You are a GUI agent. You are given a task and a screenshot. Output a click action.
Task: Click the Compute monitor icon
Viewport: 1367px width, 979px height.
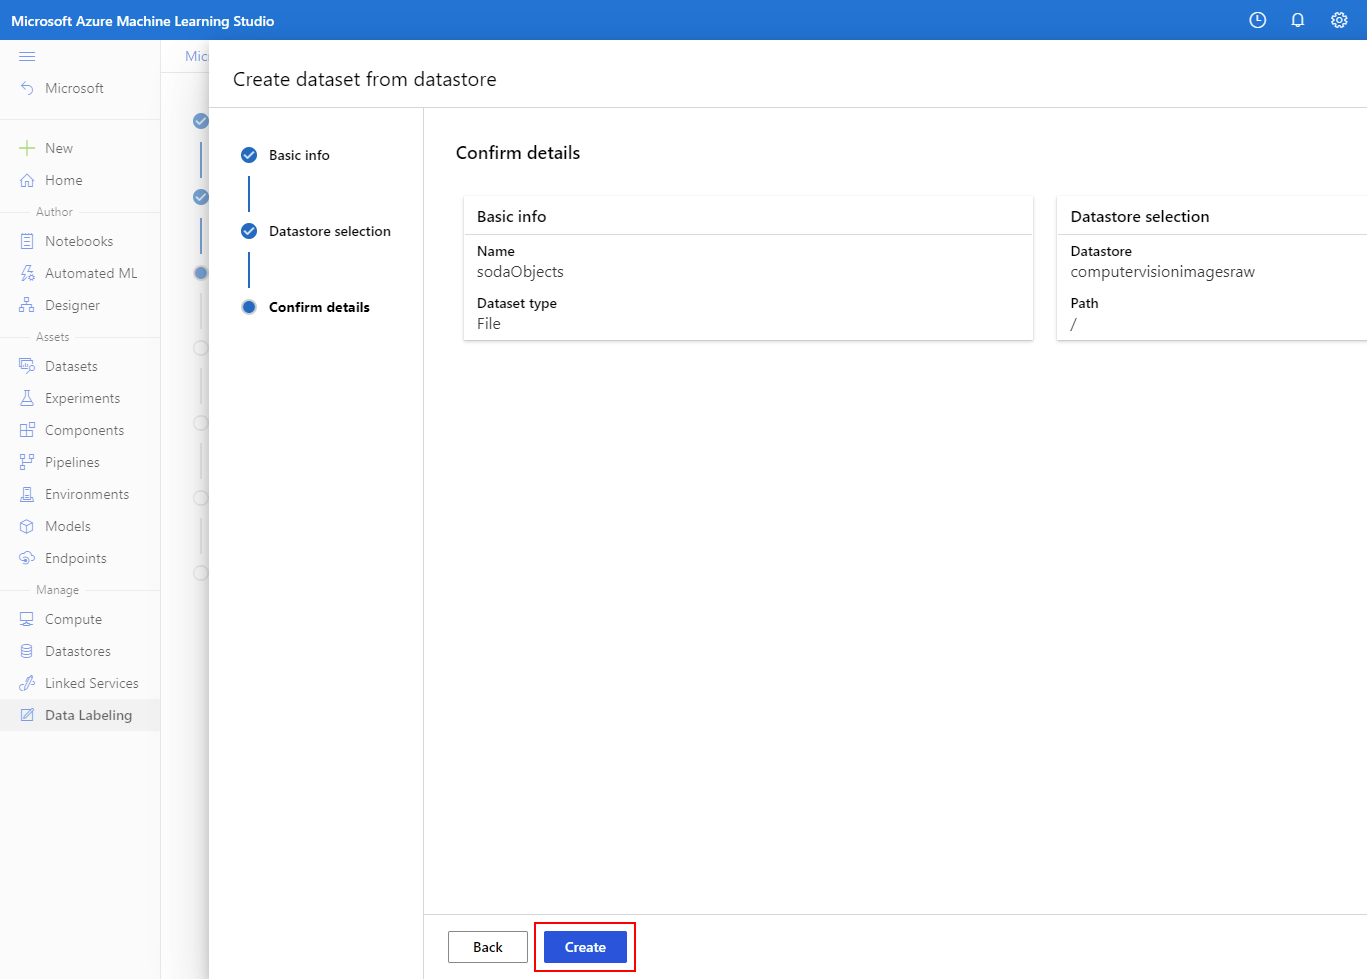point(27,619)
